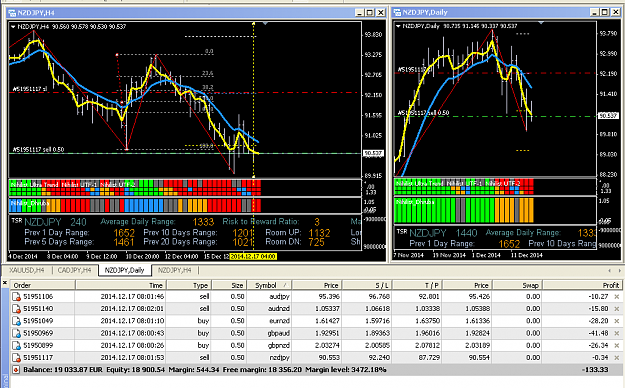Viewport: 625px width, 388px height.
Task: Click the Nihilist_Dhruba indicator label in H4 chart
Action: (29, 203)
